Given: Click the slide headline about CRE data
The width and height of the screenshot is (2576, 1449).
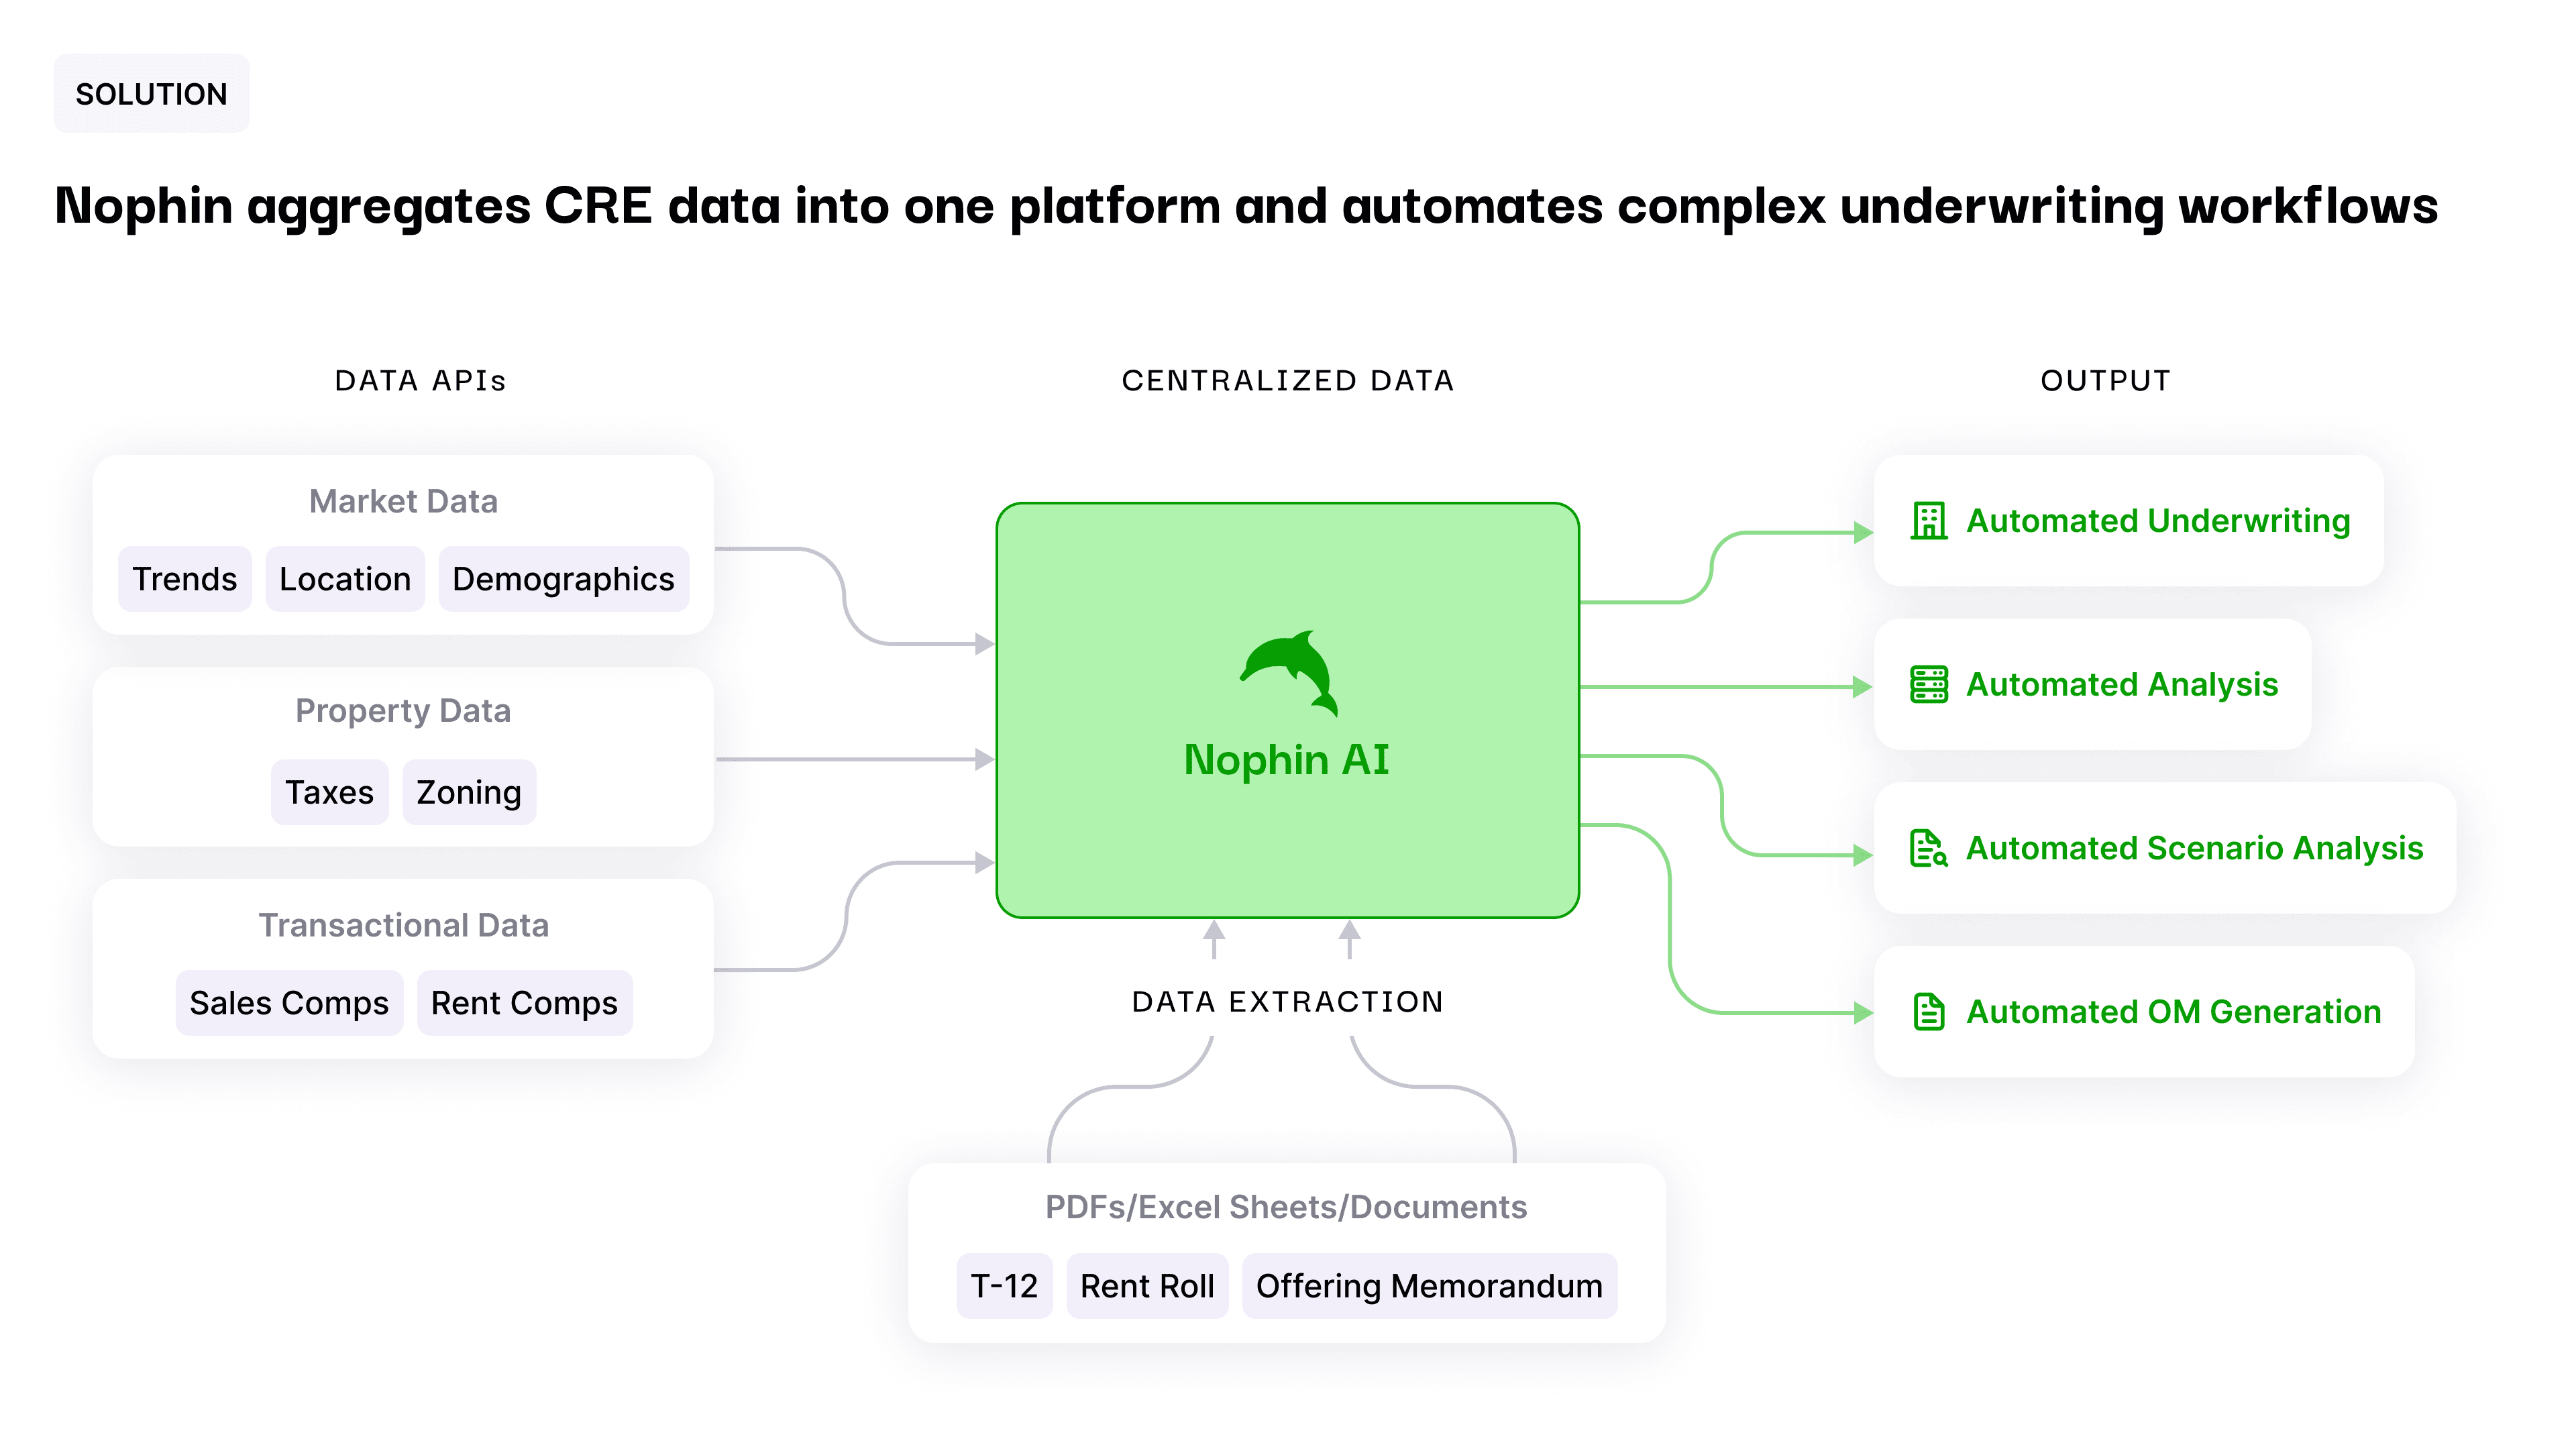Looking at the screenshot, I should point(1246,207).
